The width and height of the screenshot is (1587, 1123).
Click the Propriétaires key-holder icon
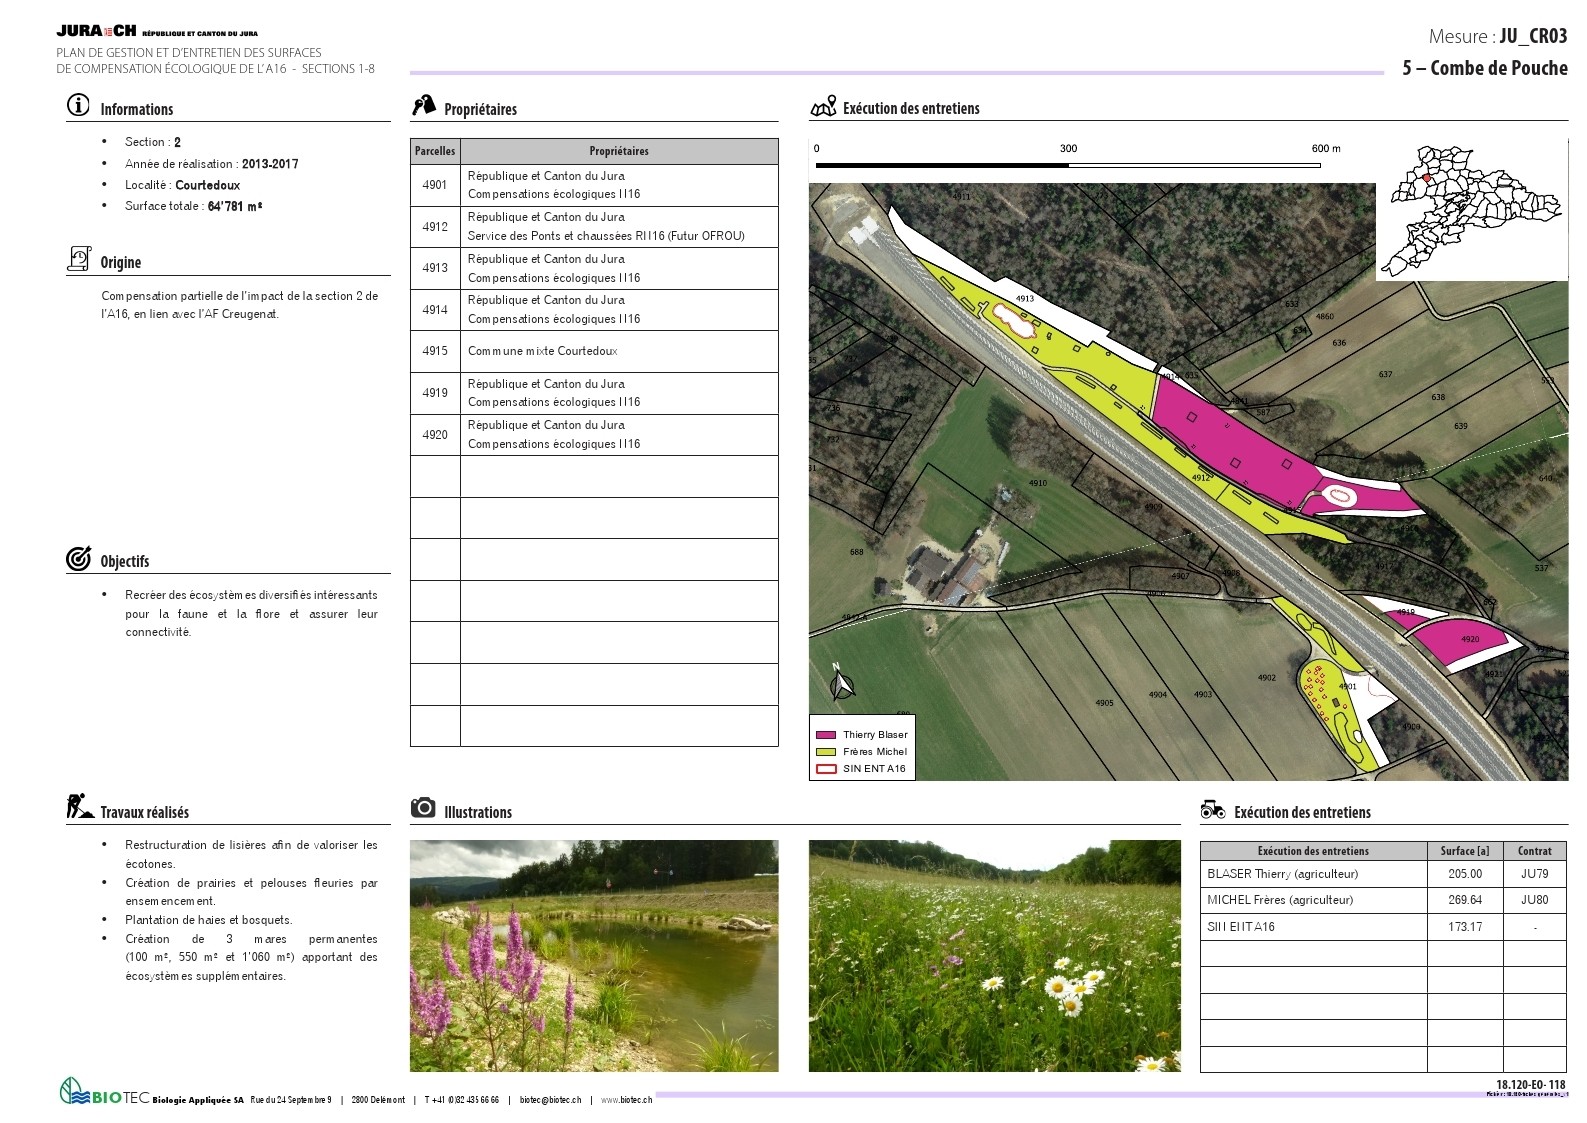point(424,105)
